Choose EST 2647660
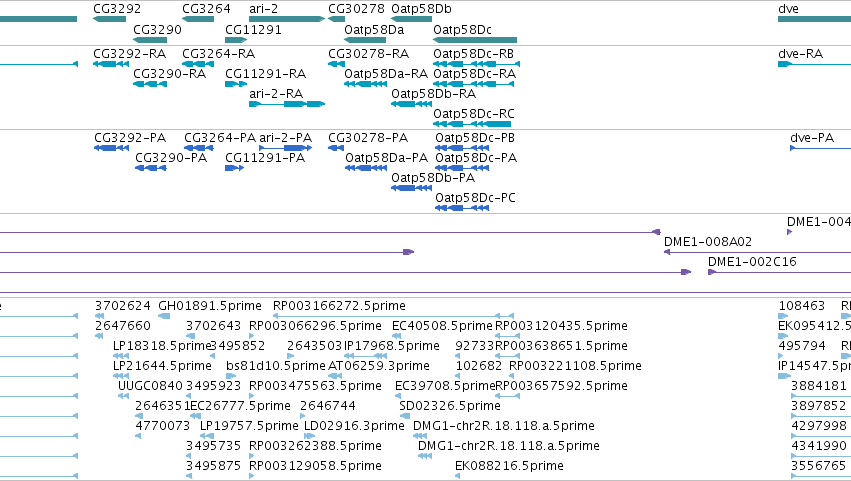The image size is (851, 481). pos(123,326)
